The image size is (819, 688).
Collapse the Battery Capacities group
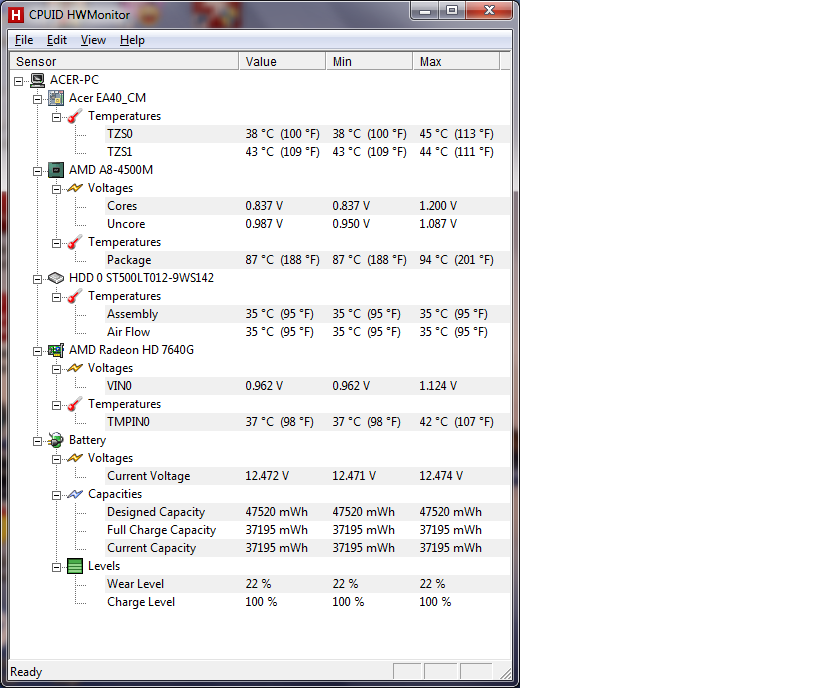(56, 495)
